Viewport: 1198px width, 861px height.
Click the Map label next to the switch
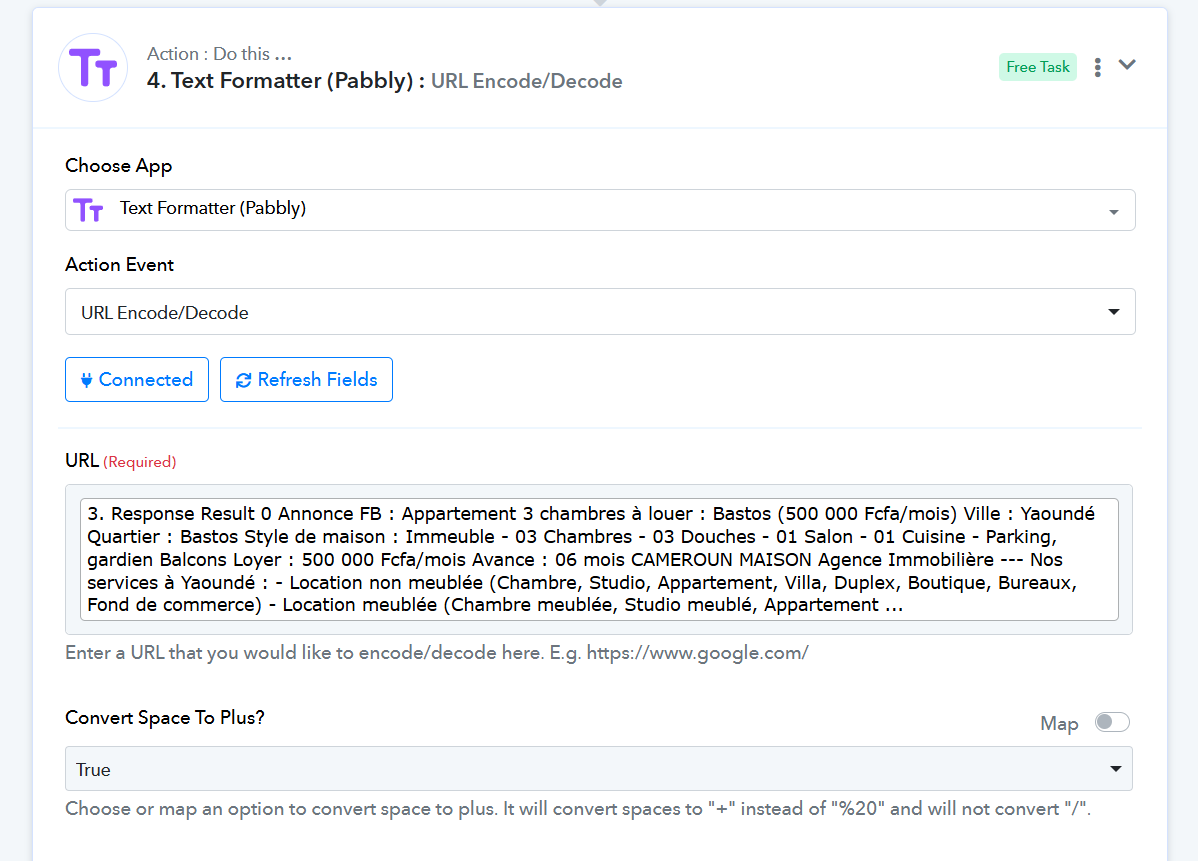tap(1059, 724)
